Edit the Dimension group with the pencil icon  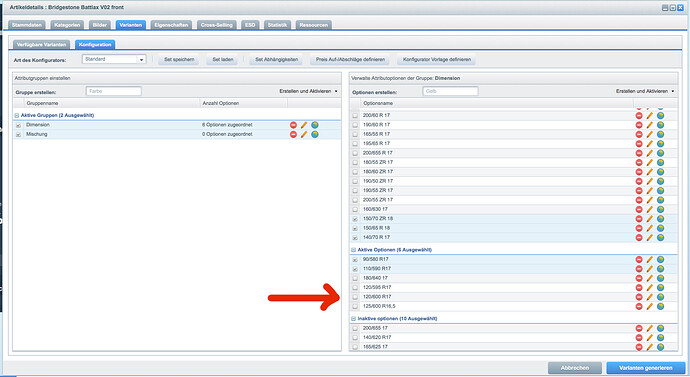coord(304,125)
